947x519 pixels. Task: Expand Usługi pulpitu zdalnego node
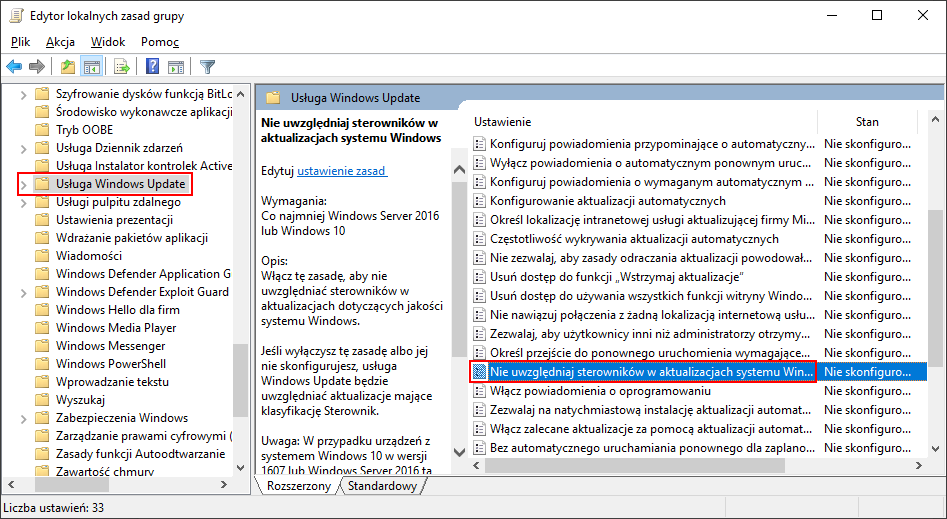pos(24,202)
